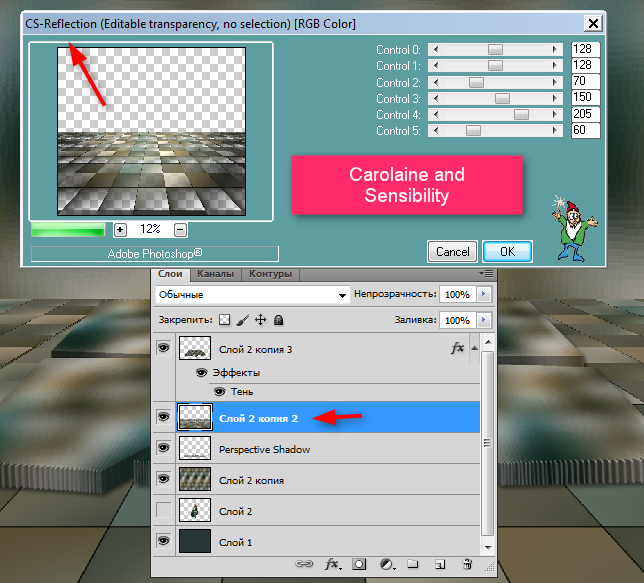Hide layer Слой 1
This screenshot has width=644, height=583.
[x=163, y=541]
